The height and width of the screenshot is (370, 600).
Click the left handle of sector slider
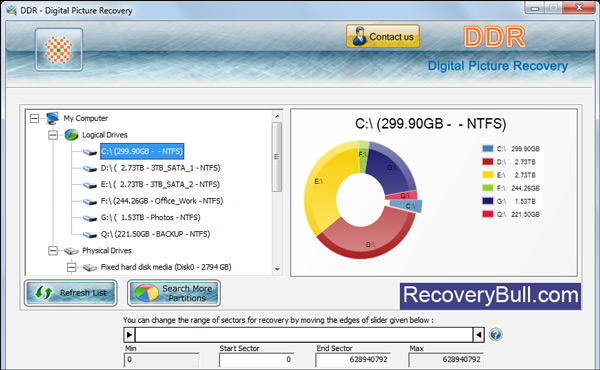129,335
